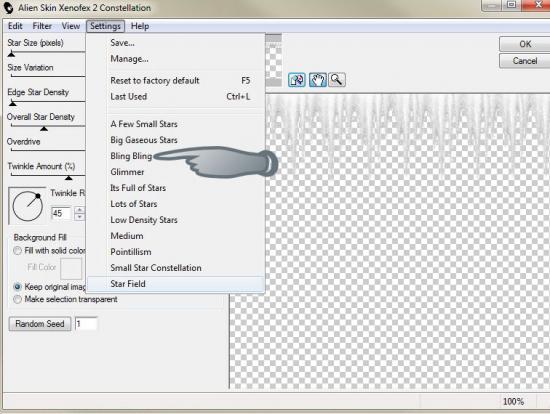Click the Random Seed value field

click(x=86, y=324)
